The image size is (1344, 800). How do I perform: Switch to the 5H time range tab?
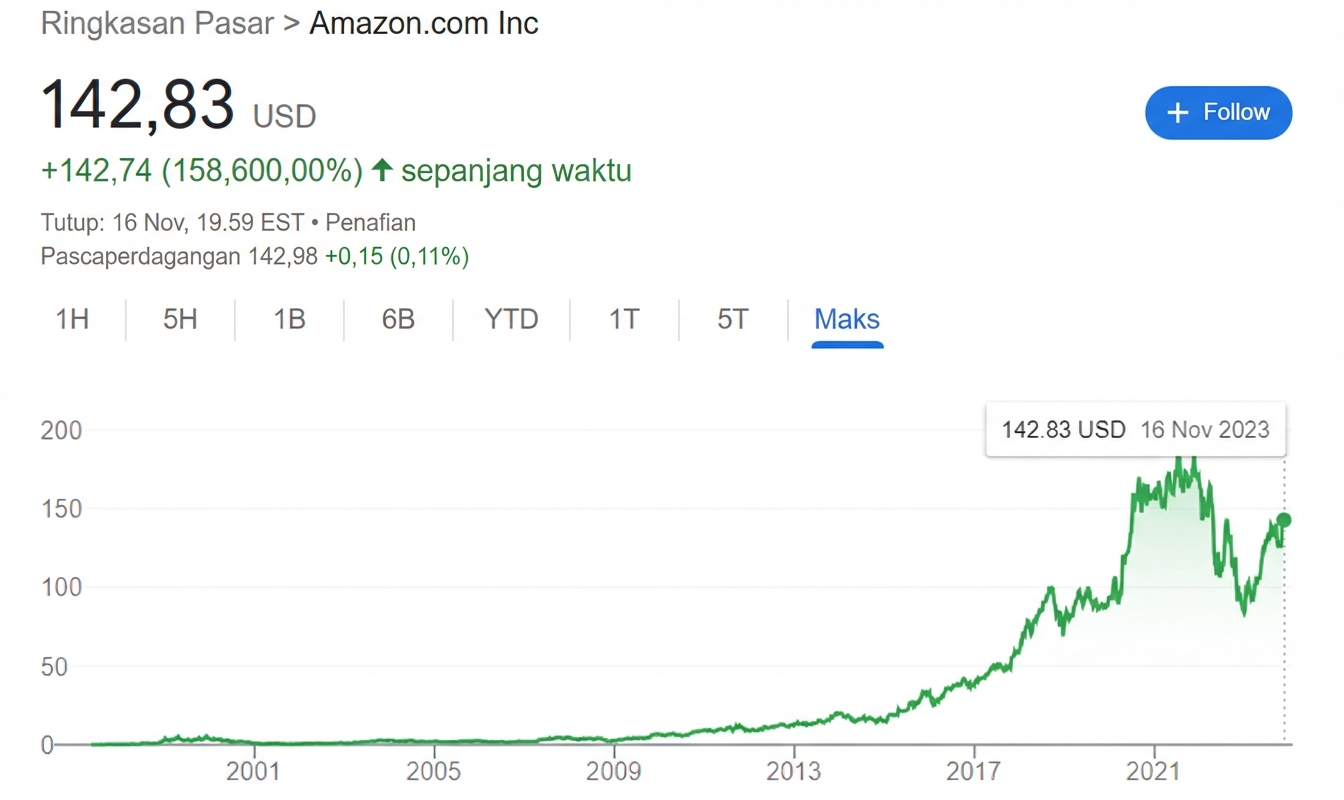coord(179,319)
